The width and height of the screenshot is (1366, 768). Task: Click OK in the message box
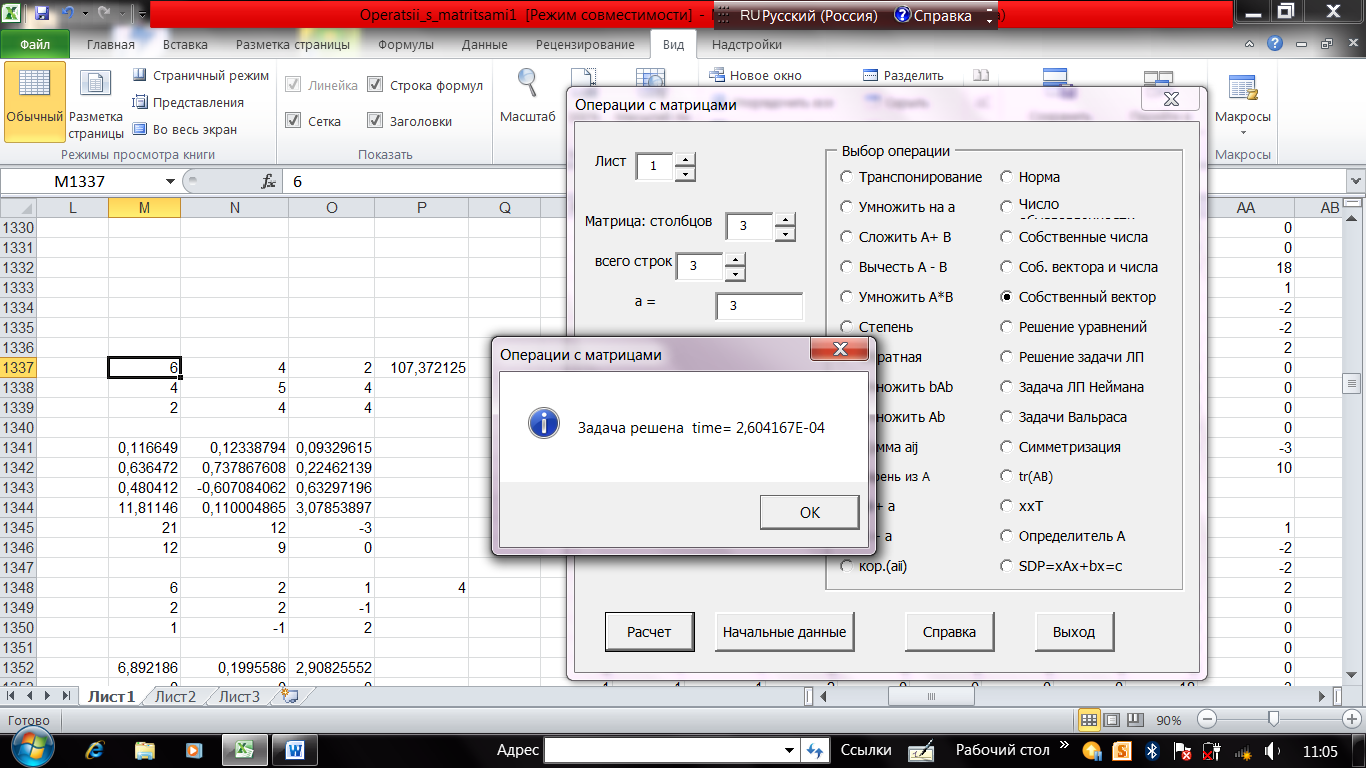click(x=809, y=512)
